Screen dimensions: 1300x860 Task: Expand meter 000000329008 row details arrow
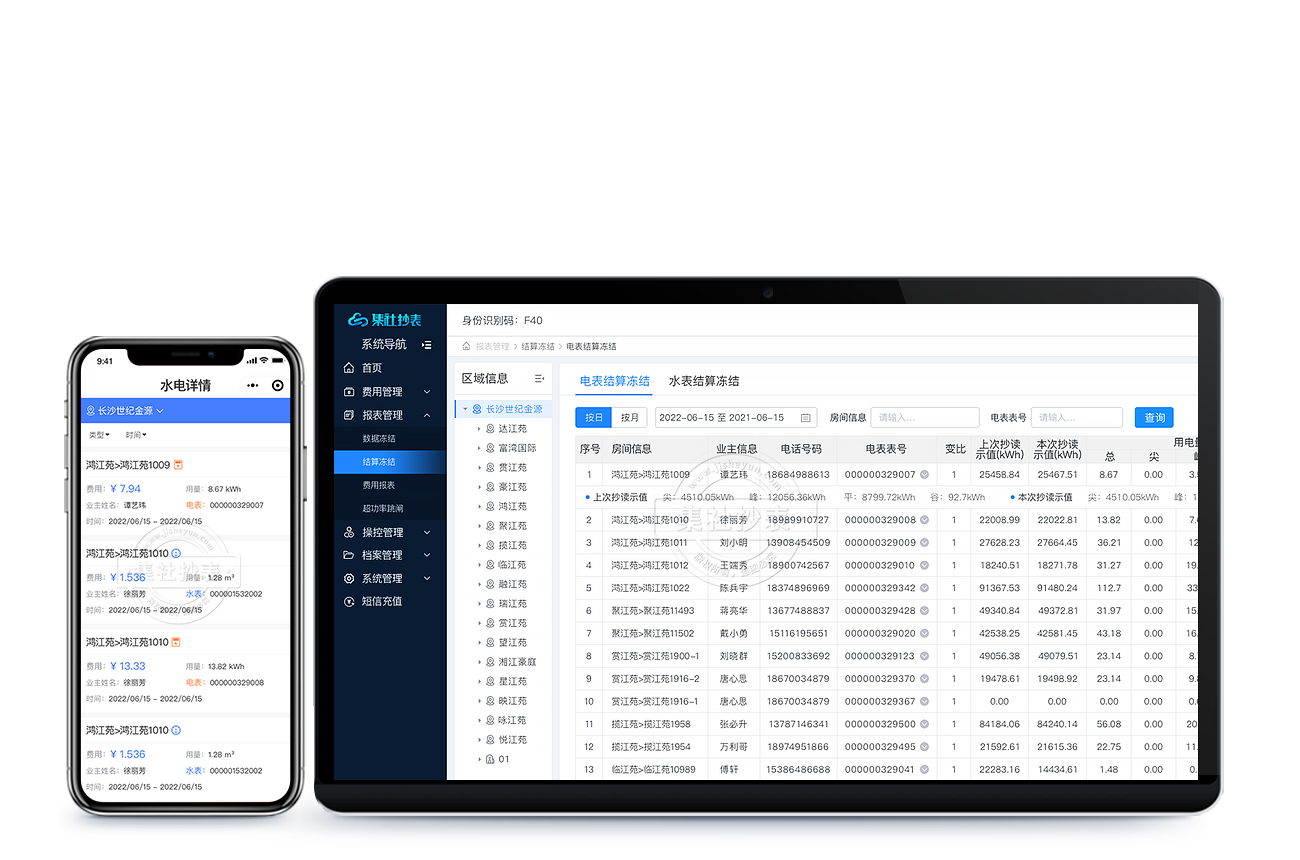tap(924, 520)
